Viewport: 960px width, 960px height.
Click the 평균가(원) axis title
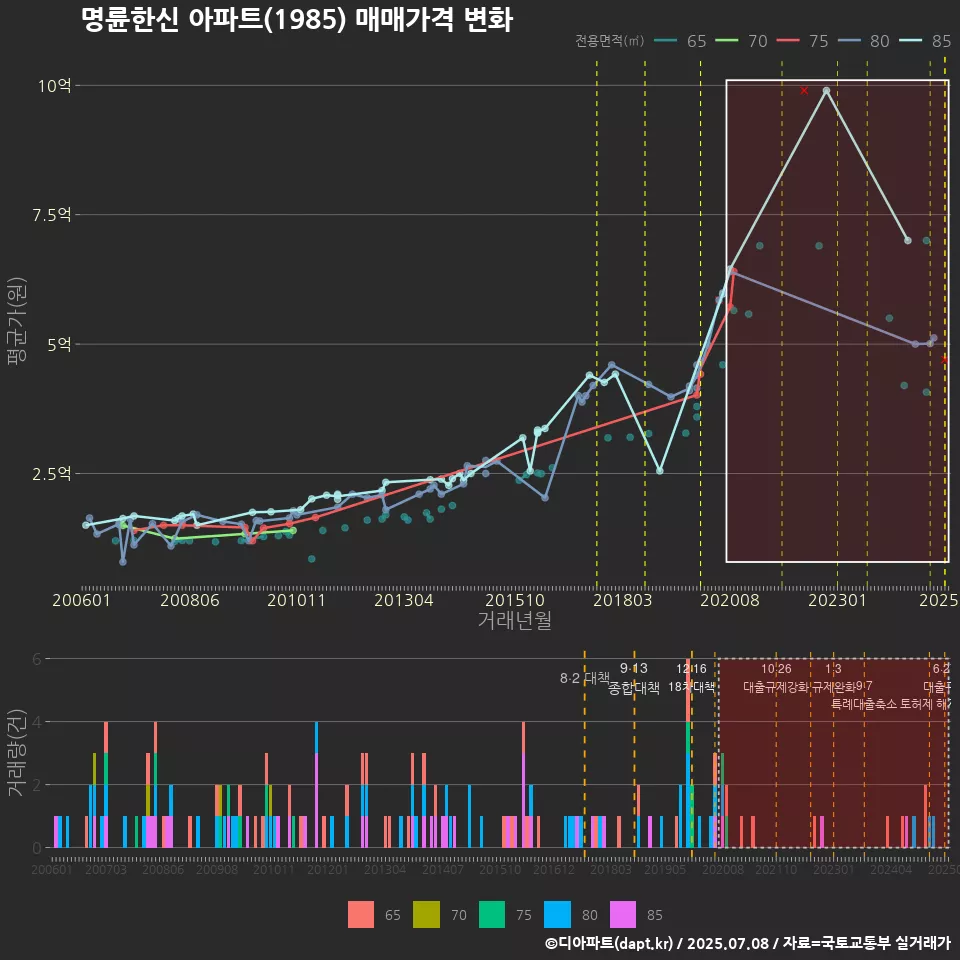[17, 321]
